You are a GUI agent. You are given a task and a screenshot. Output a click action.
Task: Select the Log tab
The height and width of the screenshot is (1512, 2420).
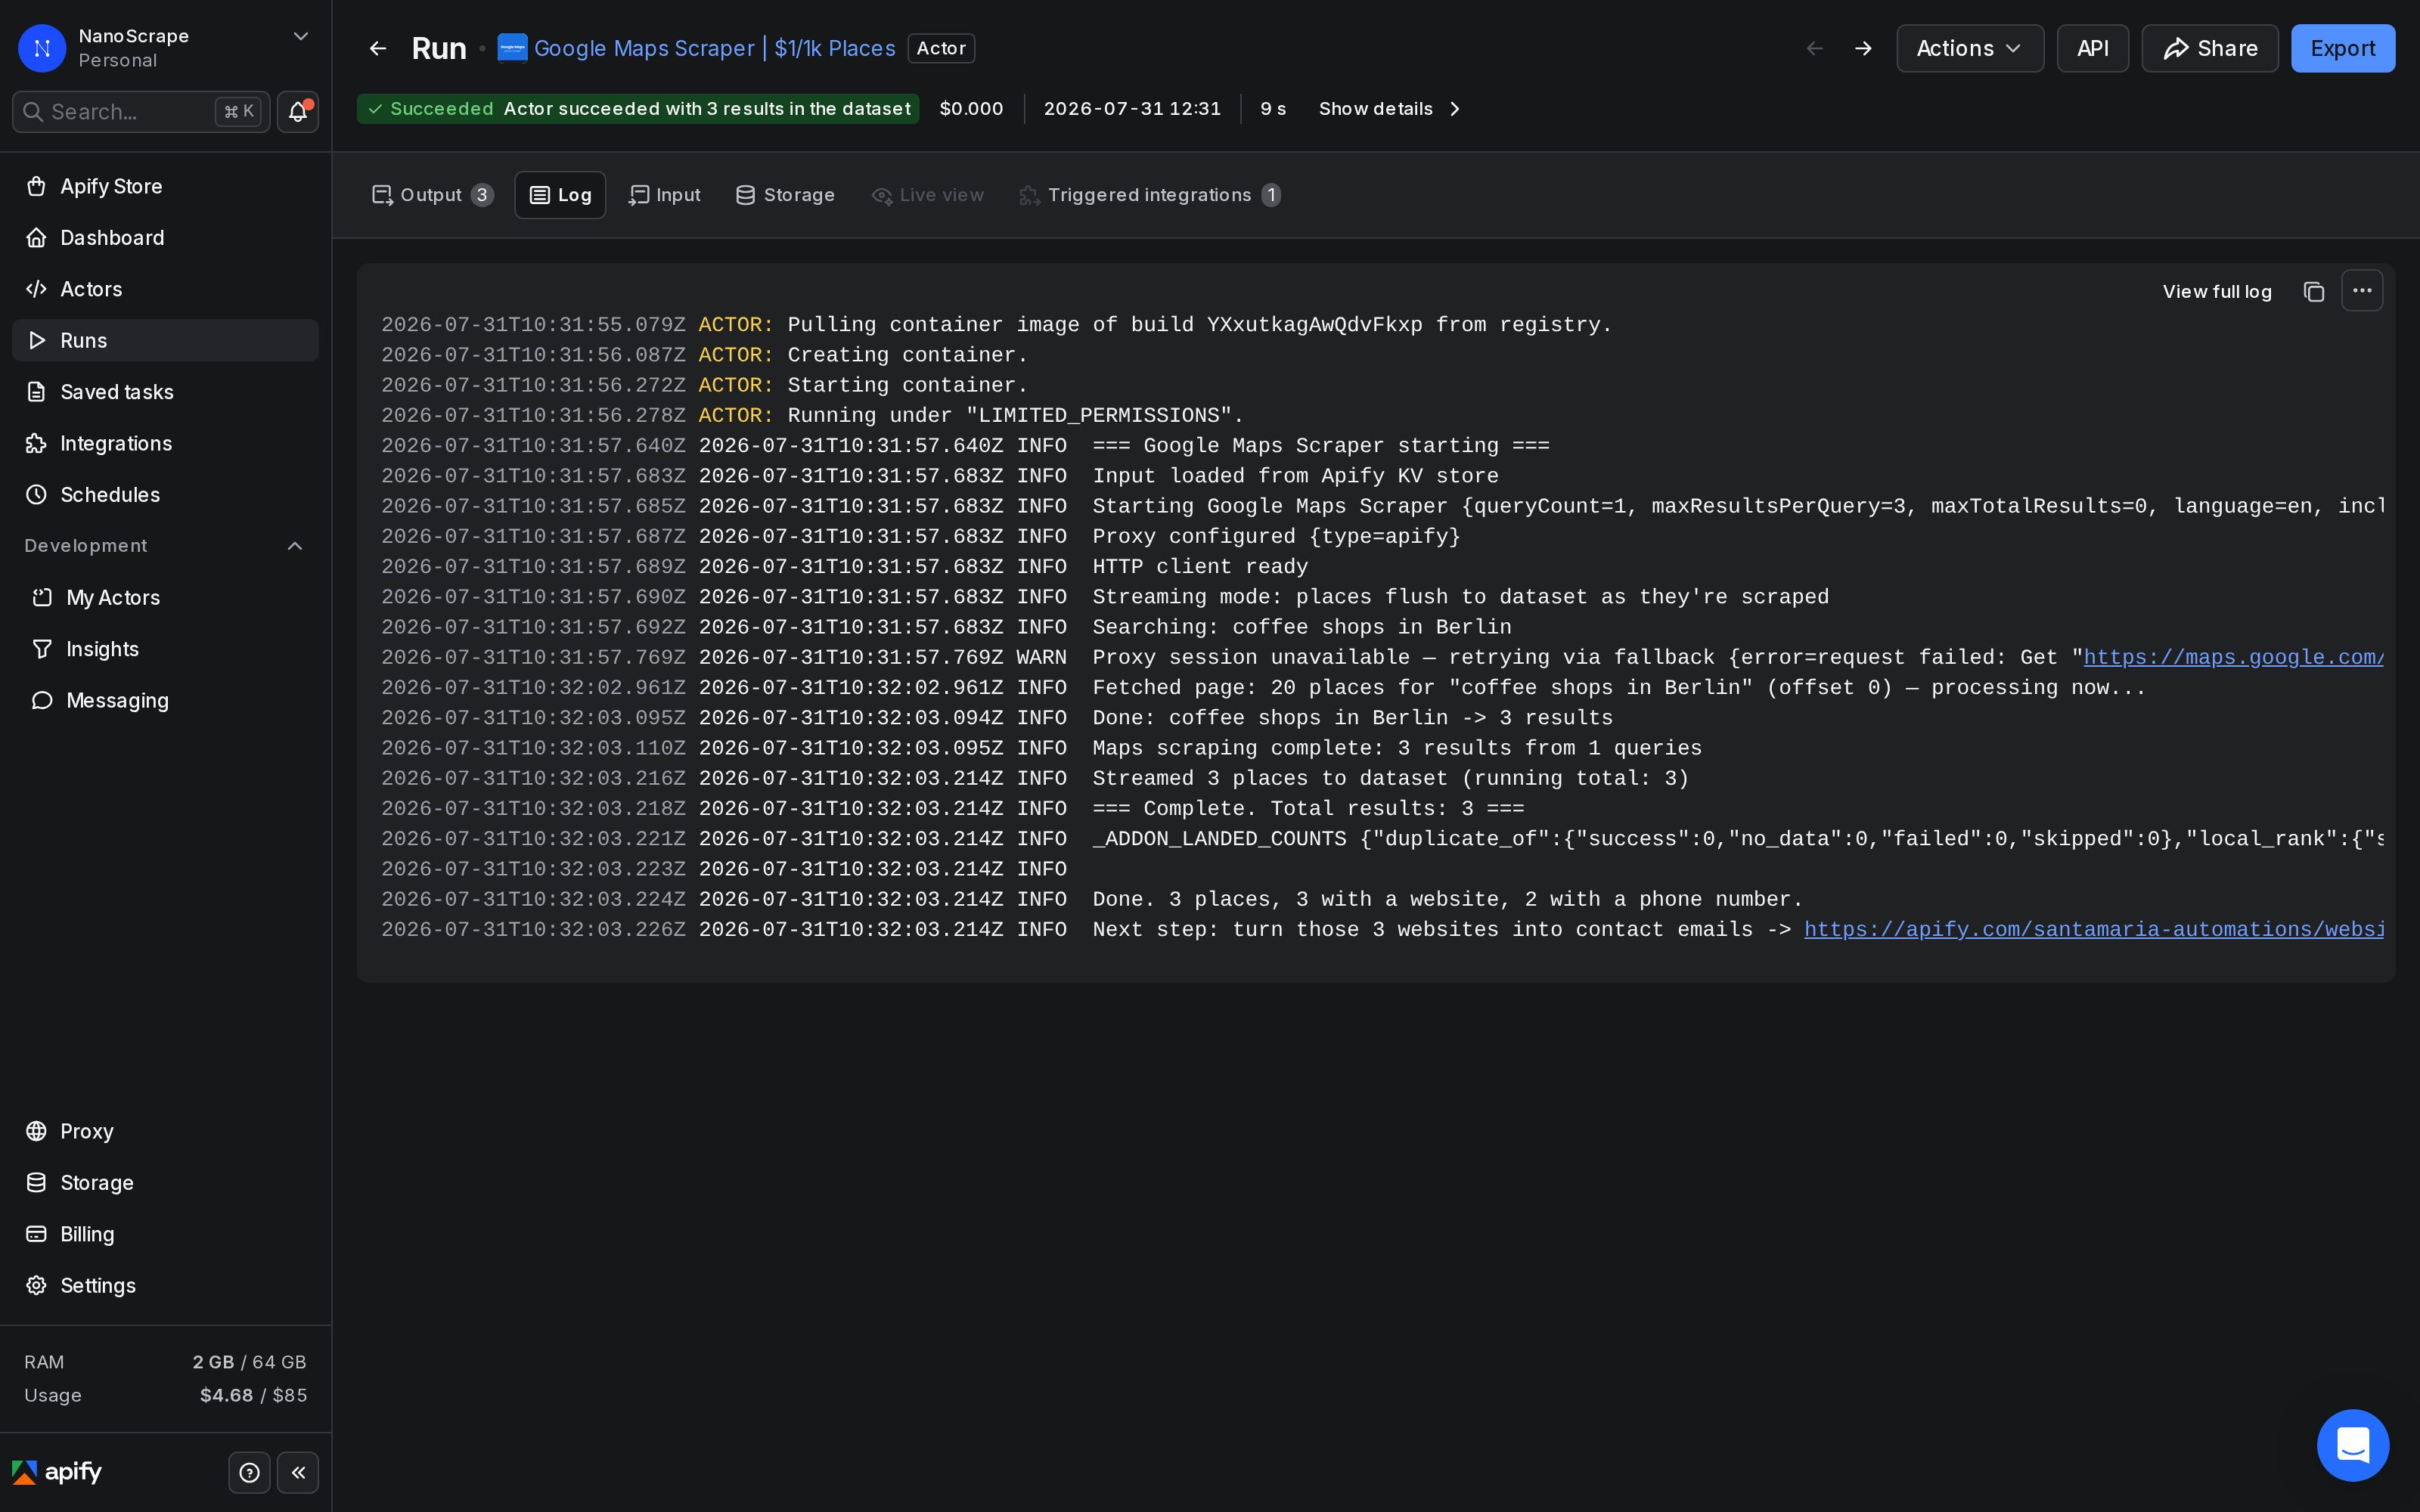(x=560, y=195)
